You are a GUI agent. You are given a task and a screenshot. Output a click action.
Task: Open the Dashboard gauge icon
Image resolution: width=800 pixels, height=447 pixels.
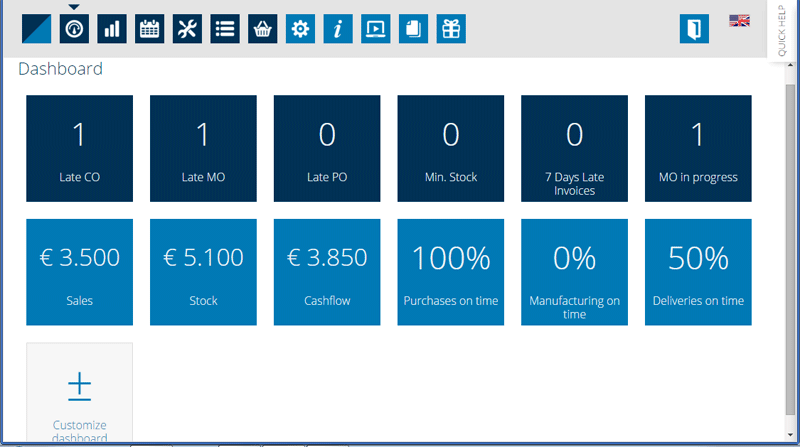click(x=74, y=29)
